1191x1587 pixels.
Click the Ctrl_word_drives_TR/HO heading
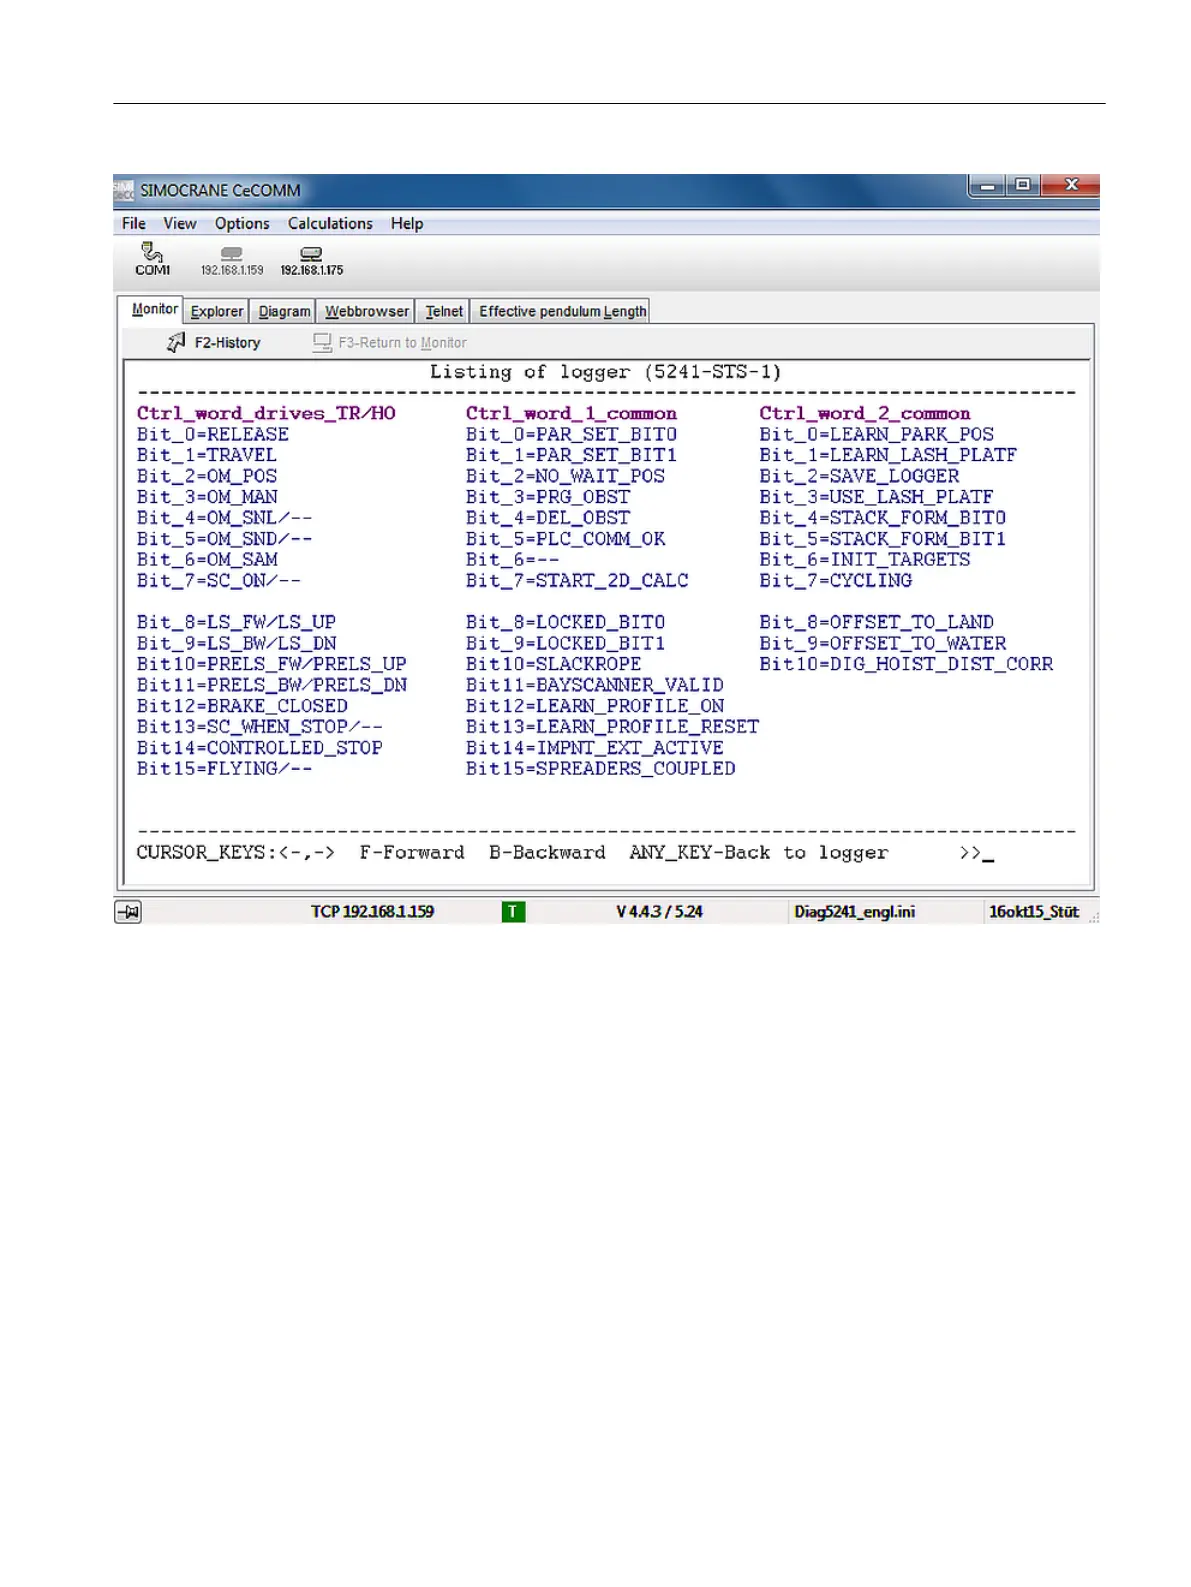pos(266,414)
